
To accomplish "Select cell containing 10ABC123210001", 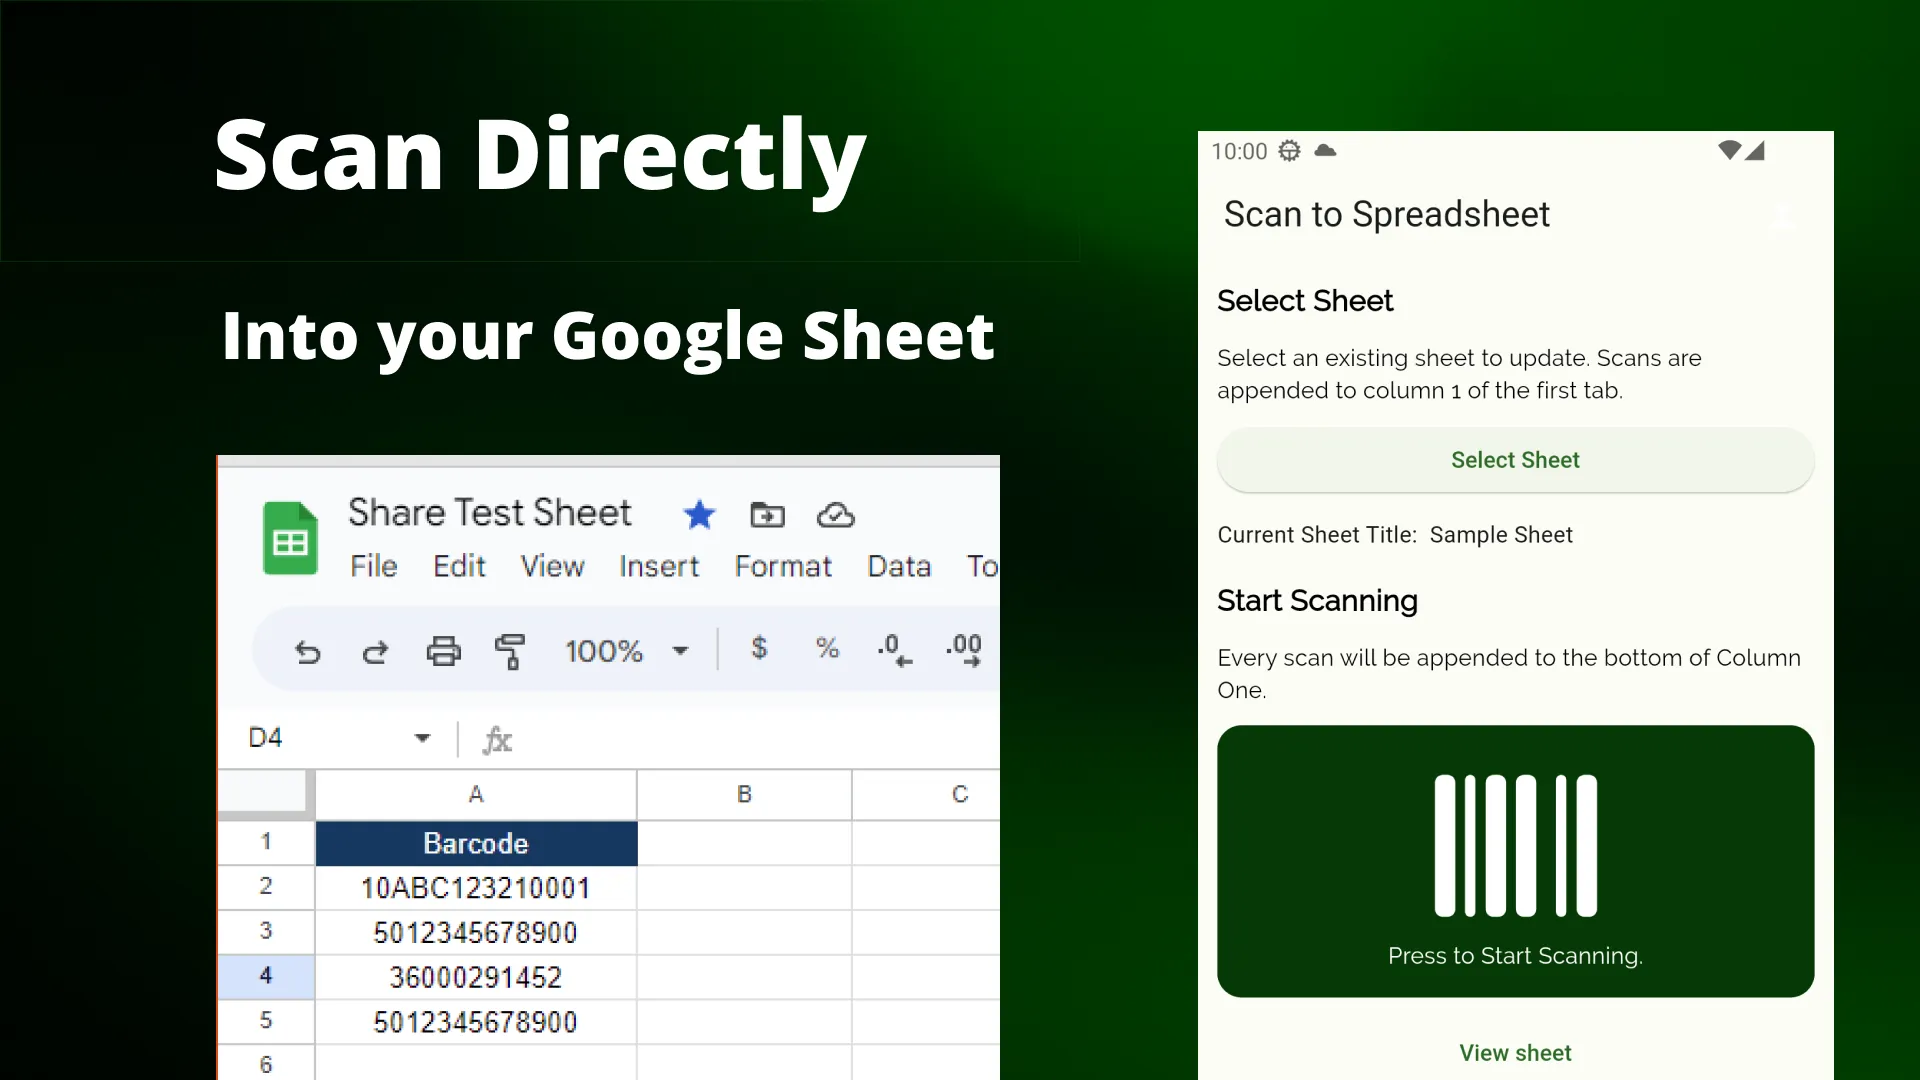I will coord(476,888).
